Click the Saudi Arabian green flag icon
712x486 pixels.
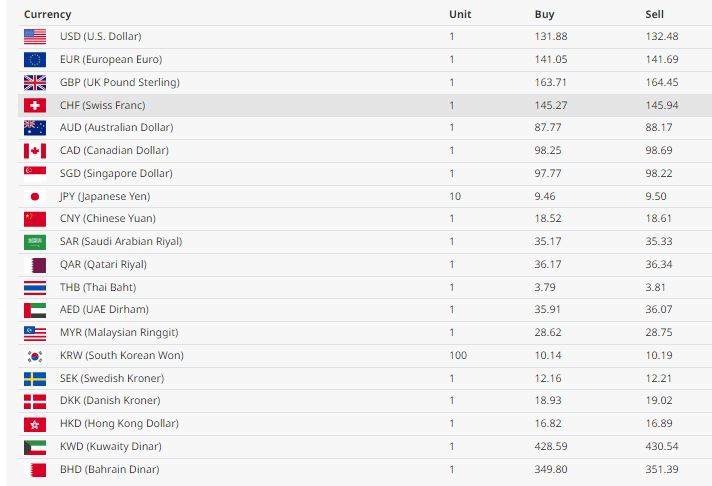(x=35, y=242)
